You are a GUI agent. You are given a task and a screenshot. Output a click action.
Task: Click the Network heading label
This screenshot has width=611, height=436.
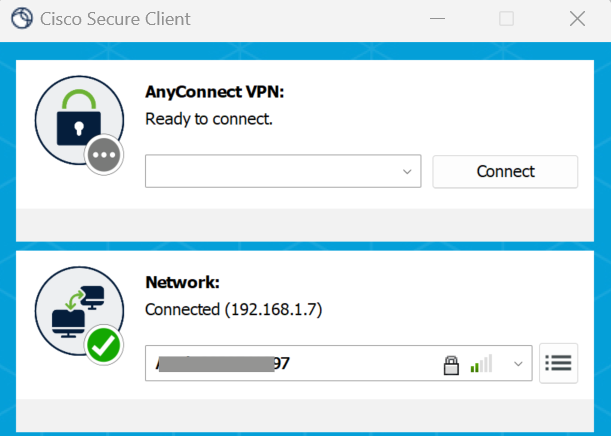(182, 282)
